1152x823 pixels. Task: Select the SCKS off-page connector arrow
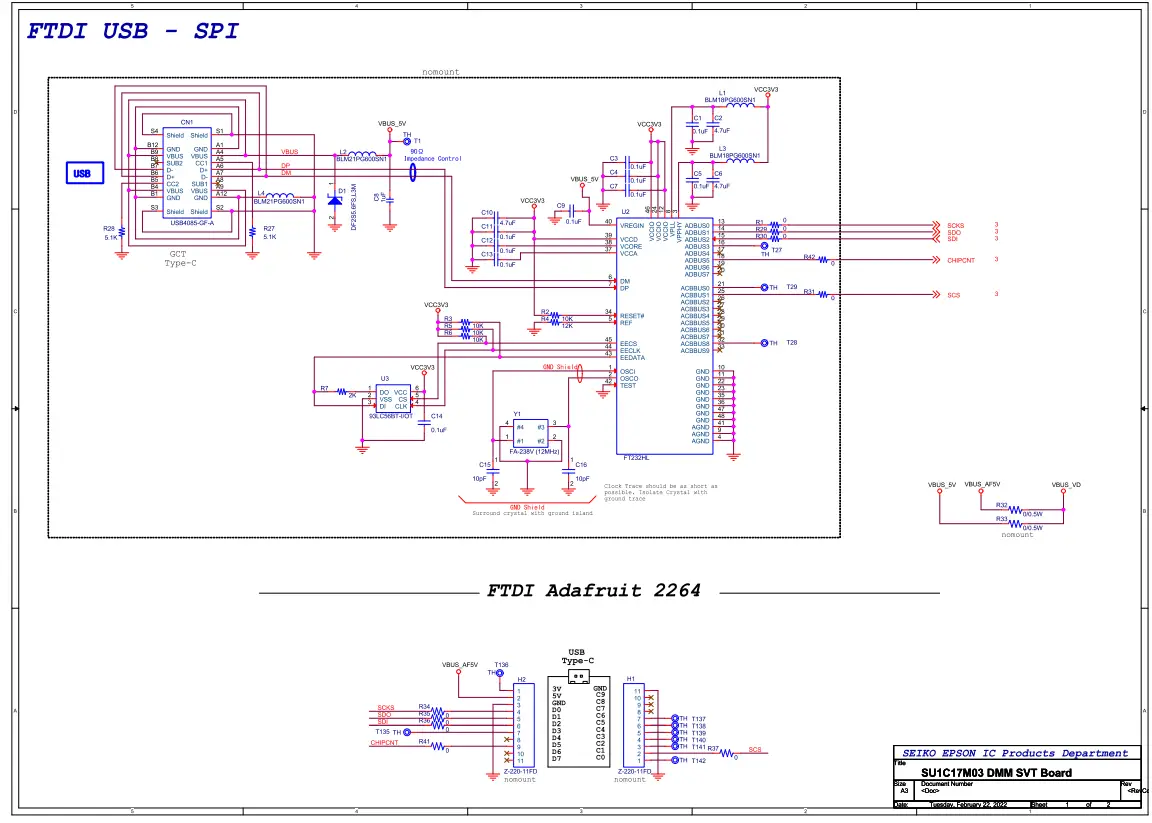[935, 225]
